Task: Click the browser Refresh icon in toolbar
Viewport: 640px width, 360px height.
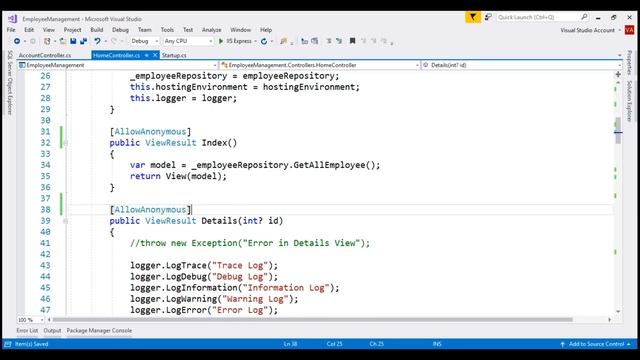Action: pyautogui.click(x=264, y=41)
